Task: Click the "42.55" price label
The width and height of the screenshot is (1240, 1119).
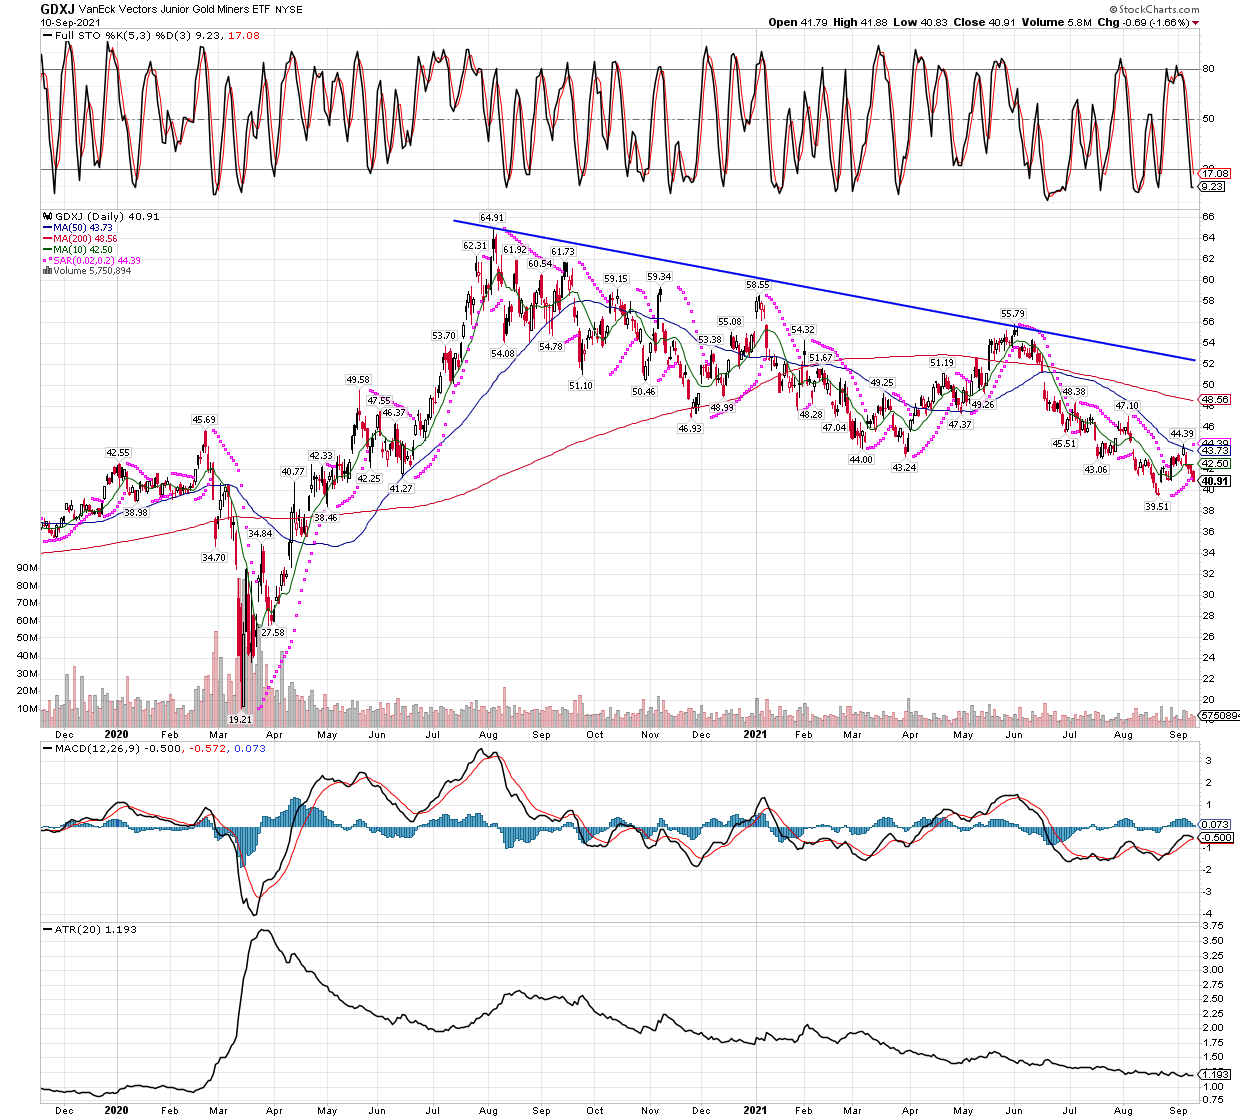Action: (x=118, y=453)
